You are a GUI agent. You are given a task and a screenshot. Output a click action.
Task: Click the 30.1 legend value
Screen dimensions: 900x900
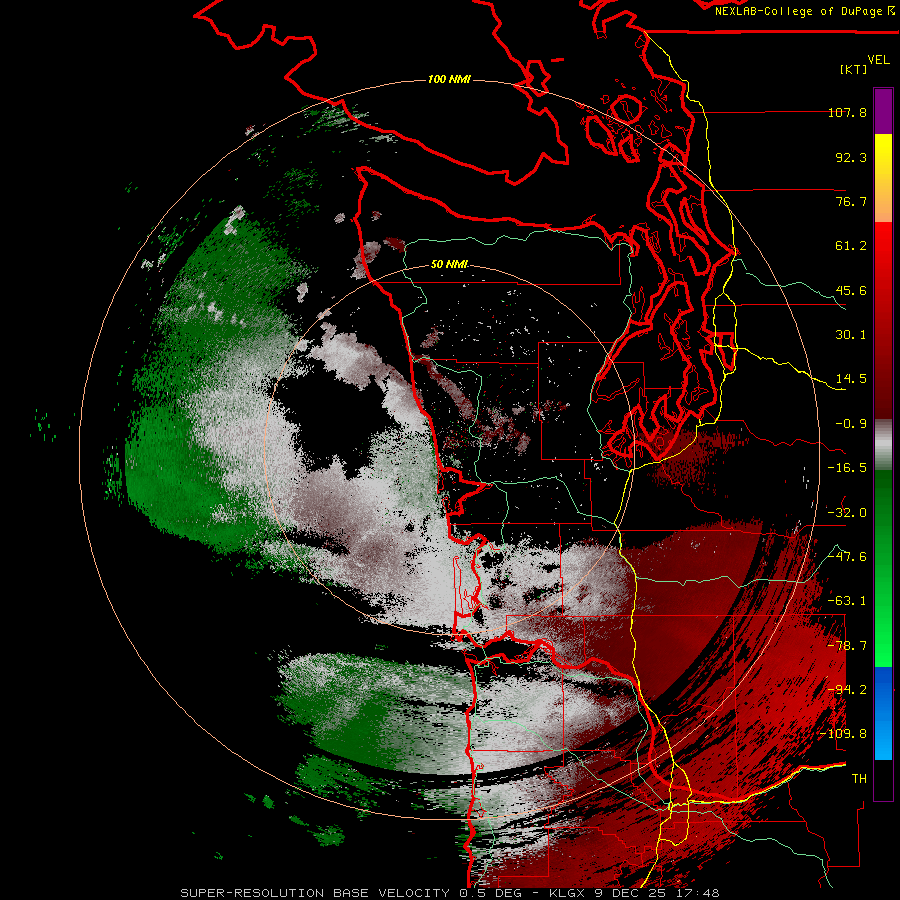[x=851, y=335]
